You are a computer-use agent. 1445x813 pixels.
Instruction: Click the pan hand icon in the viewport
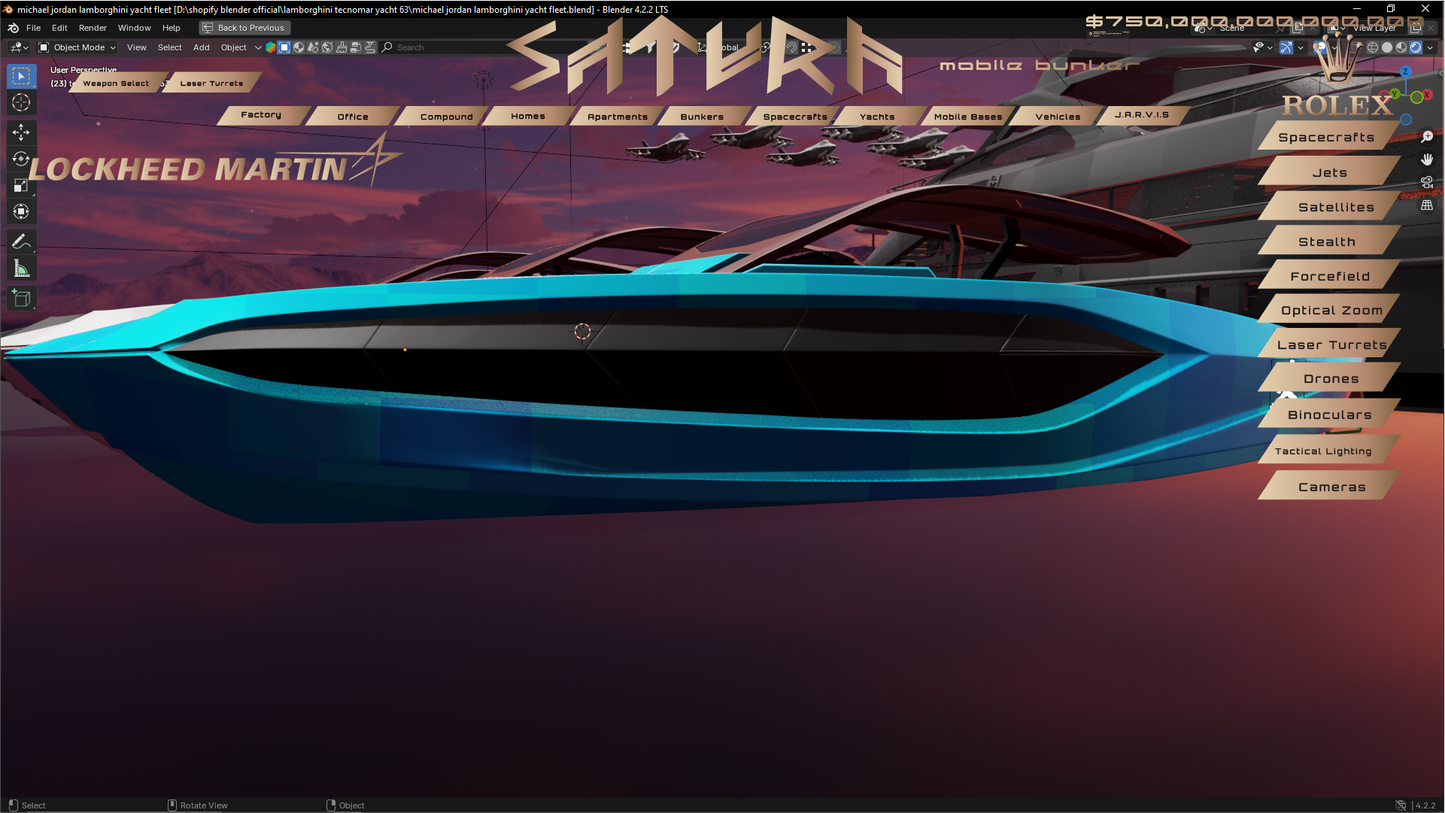1427,159
